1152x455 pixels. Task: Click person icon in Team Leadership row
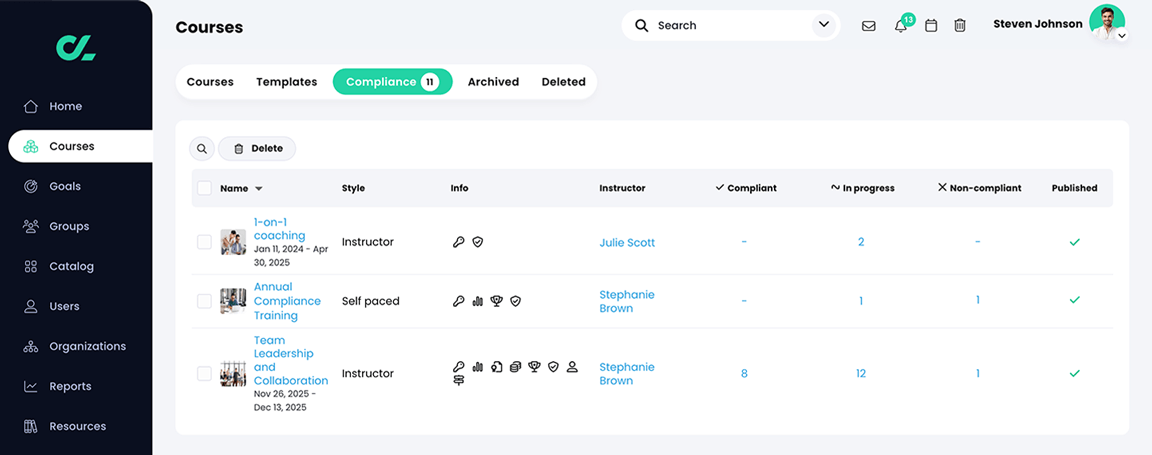[573, 366]
